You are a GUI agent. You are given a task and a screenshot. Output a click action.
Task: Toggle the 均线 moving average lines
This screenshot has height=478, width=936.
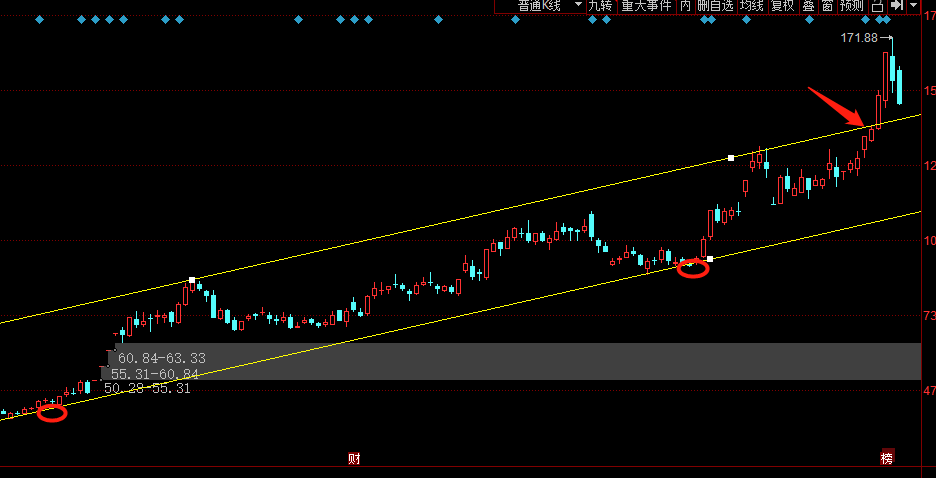tap(752, 6)
